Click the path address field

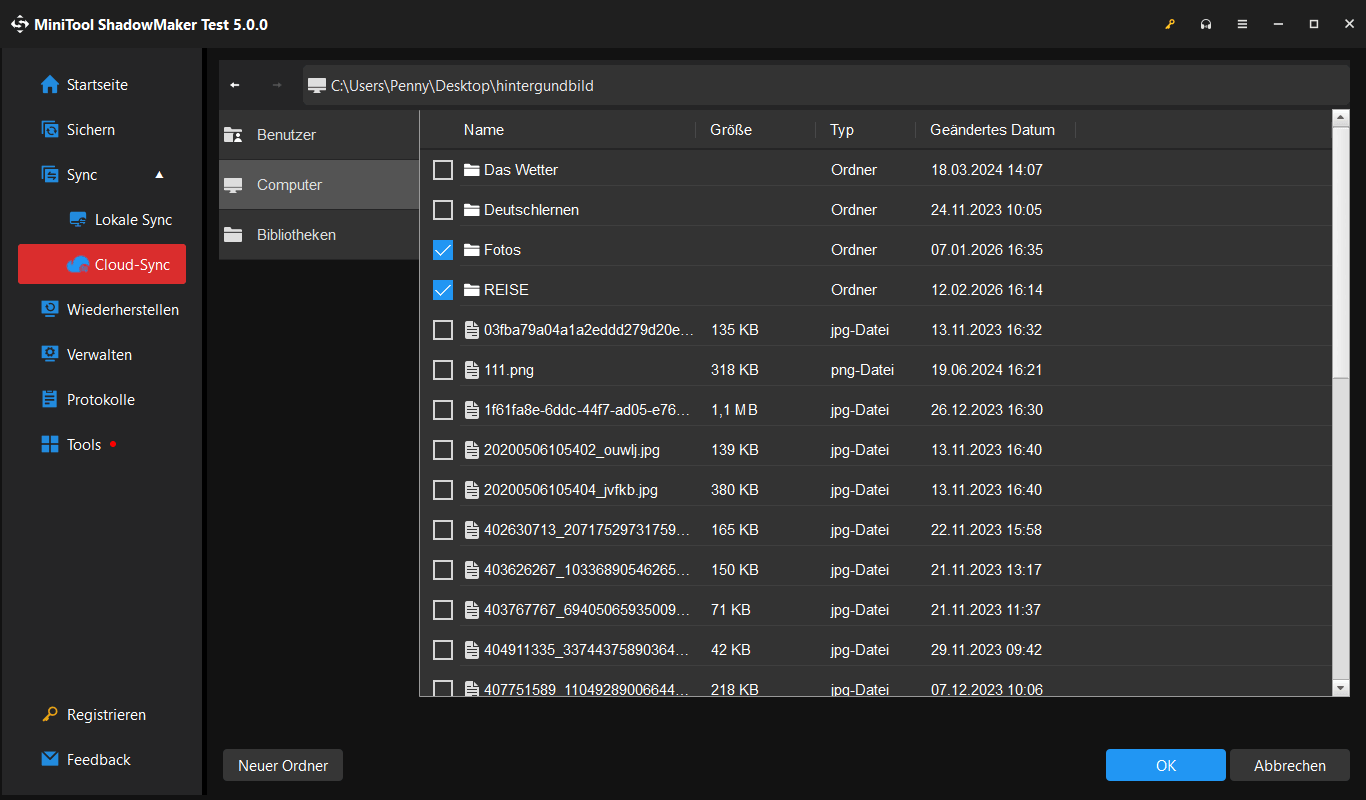[826, 85]
